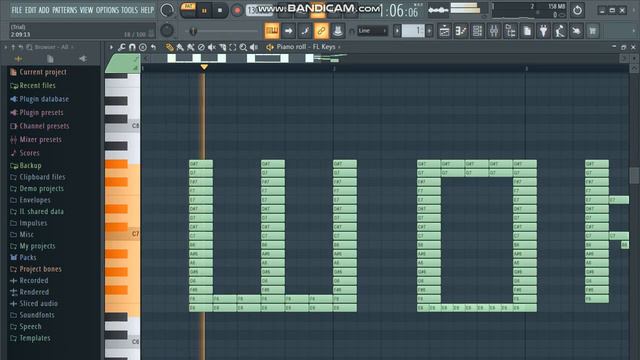Open the Playlist view

coord(444,31)
